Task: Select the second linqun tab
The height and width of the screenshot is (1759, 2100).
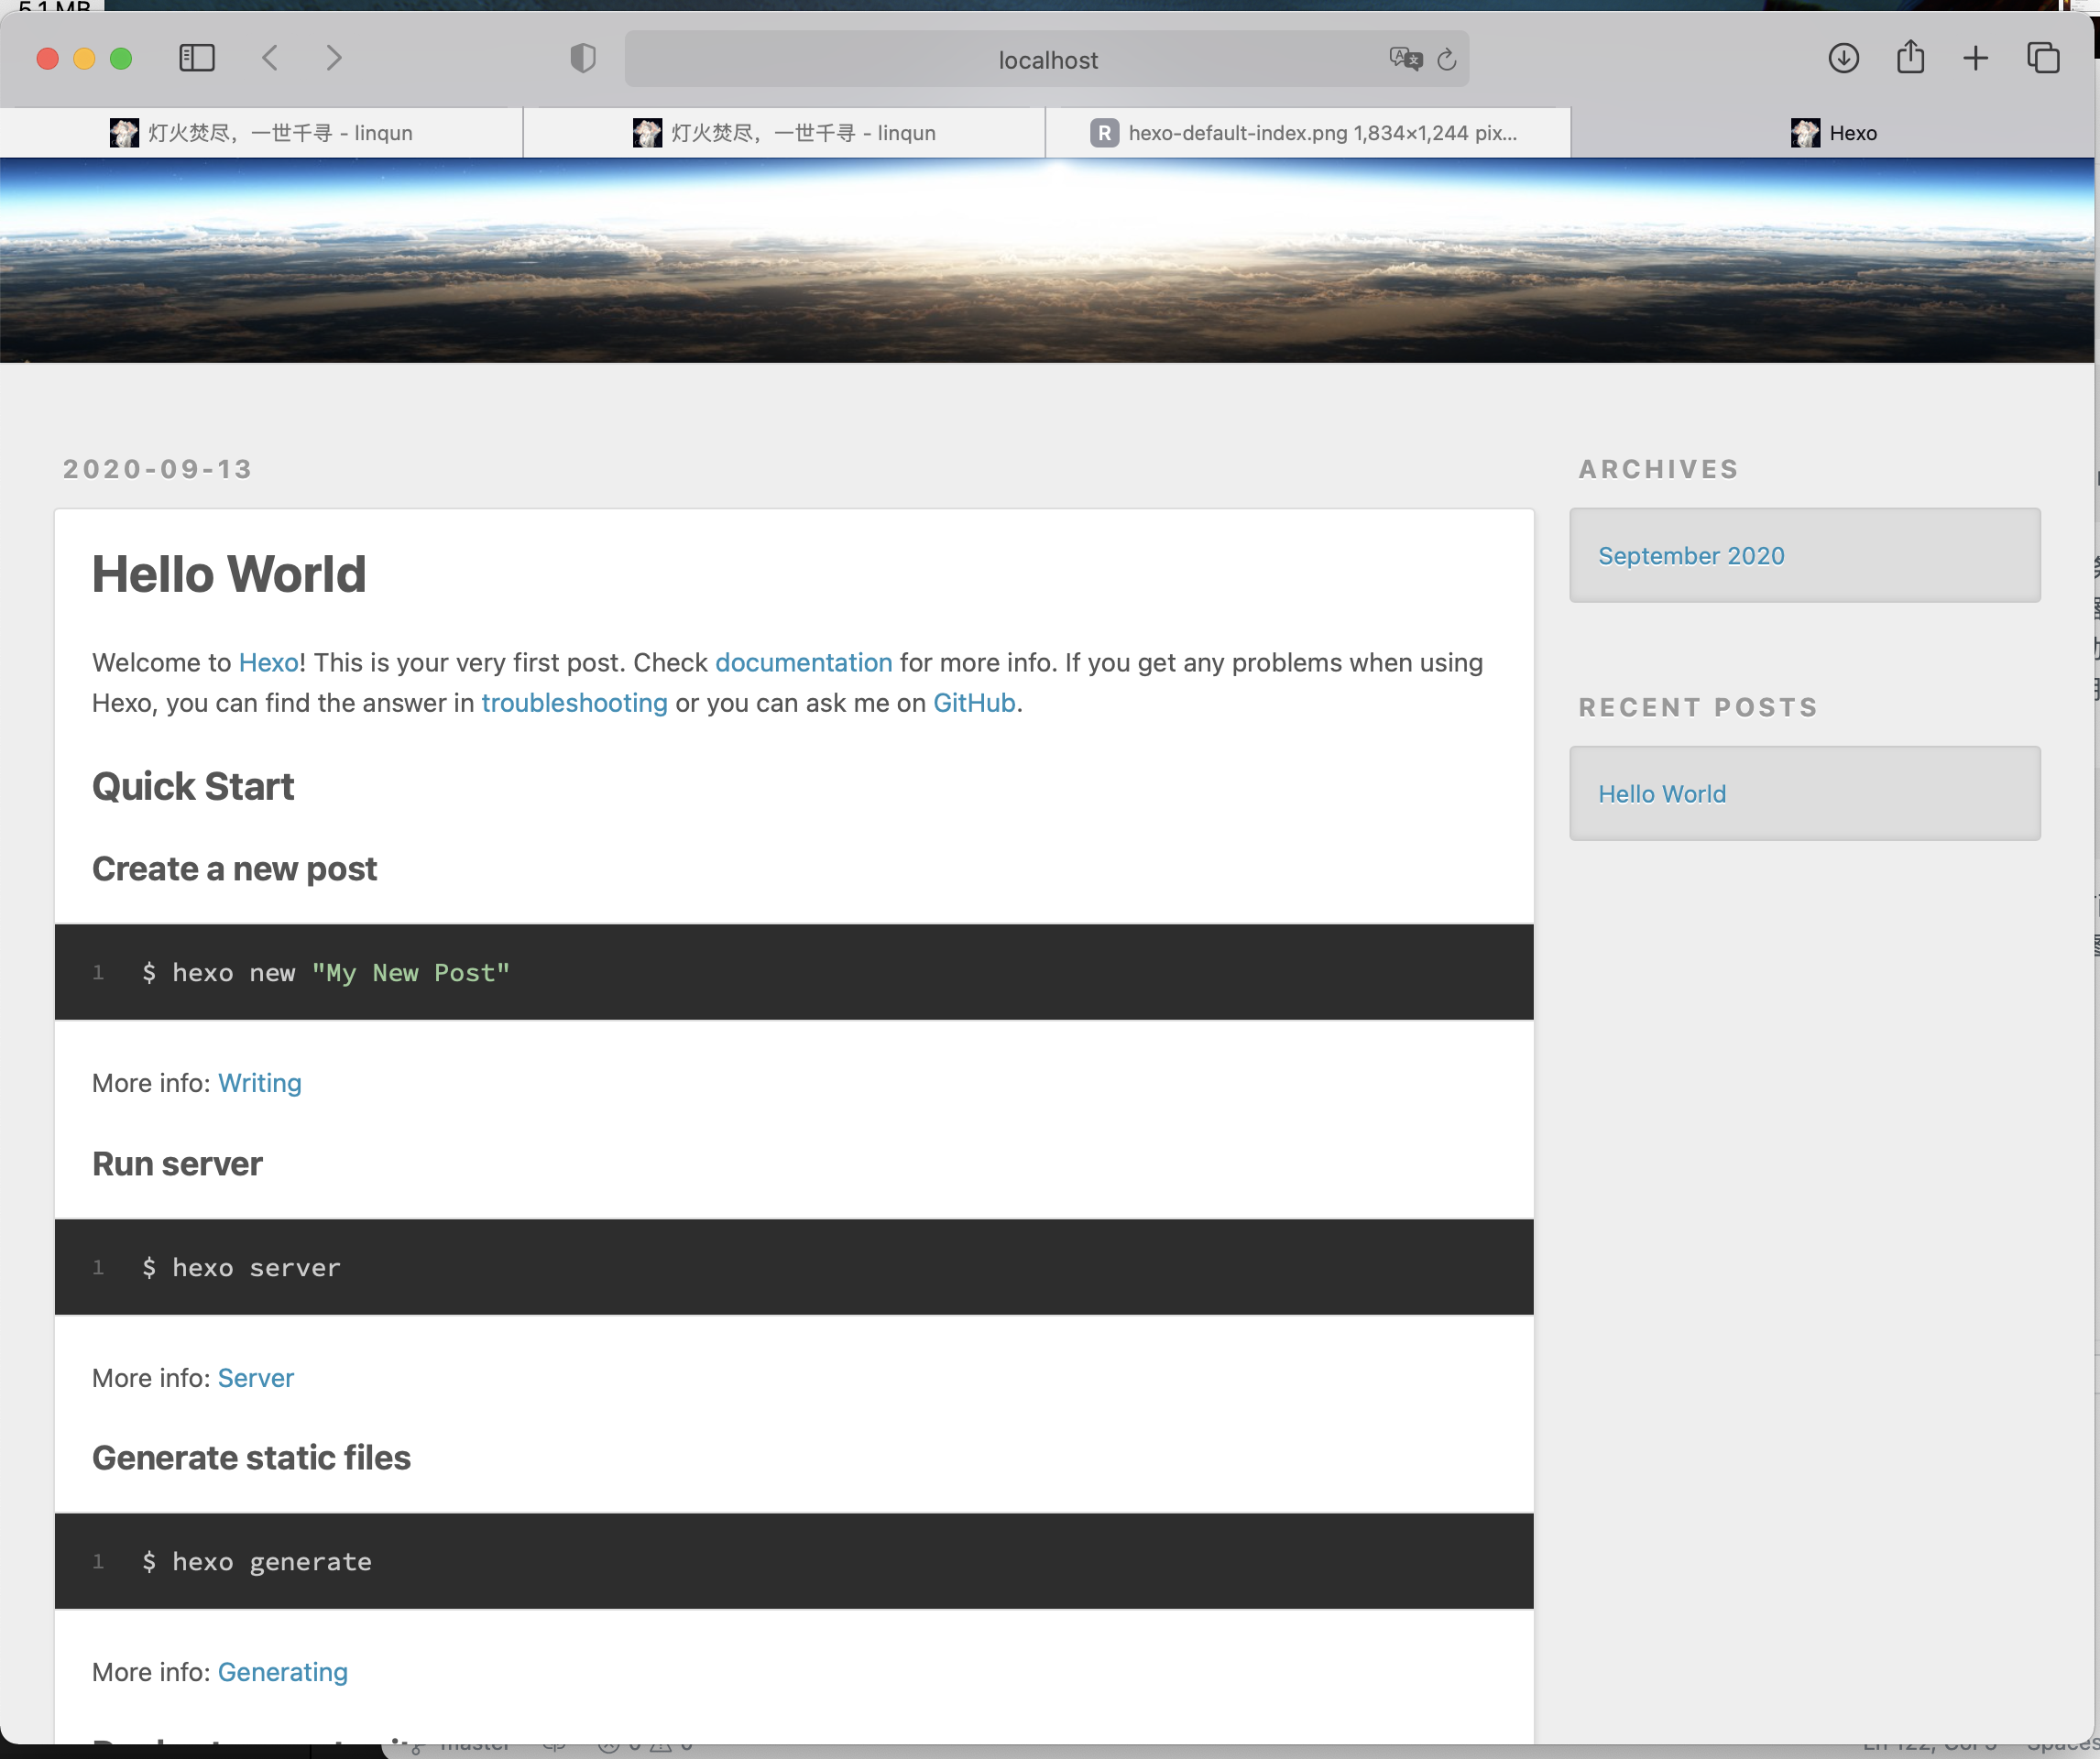Action: tap(784, 133)
